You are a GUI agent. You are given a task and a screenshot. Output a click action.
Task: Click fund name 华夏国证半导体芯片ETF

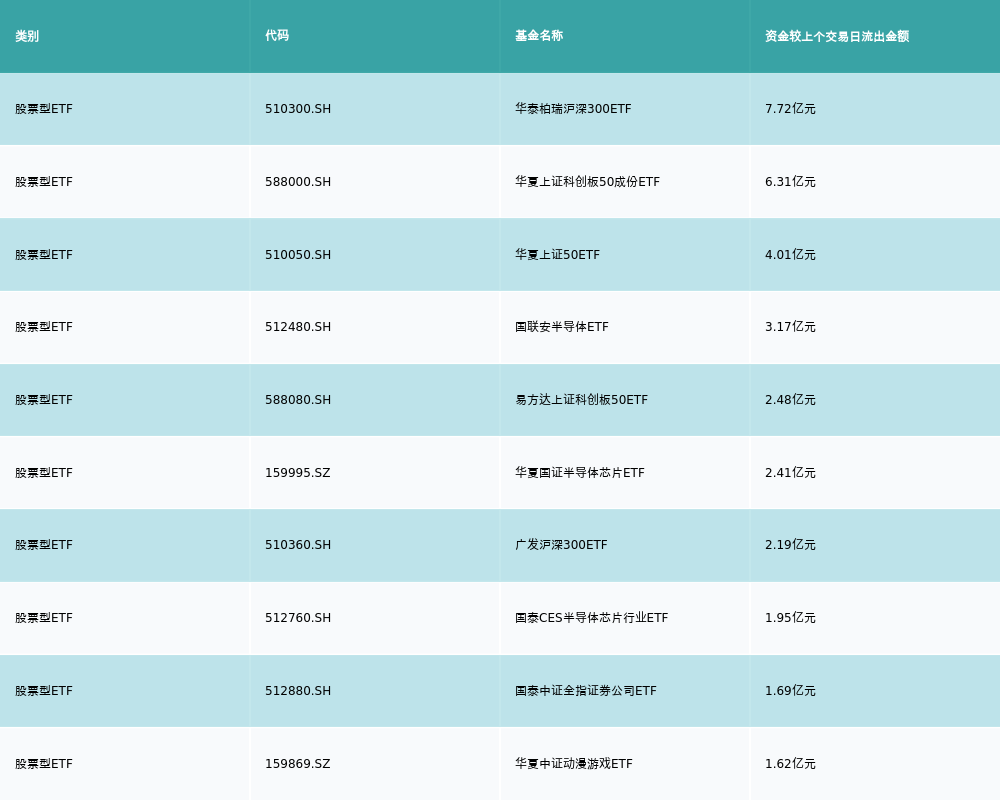click(580, 473)
